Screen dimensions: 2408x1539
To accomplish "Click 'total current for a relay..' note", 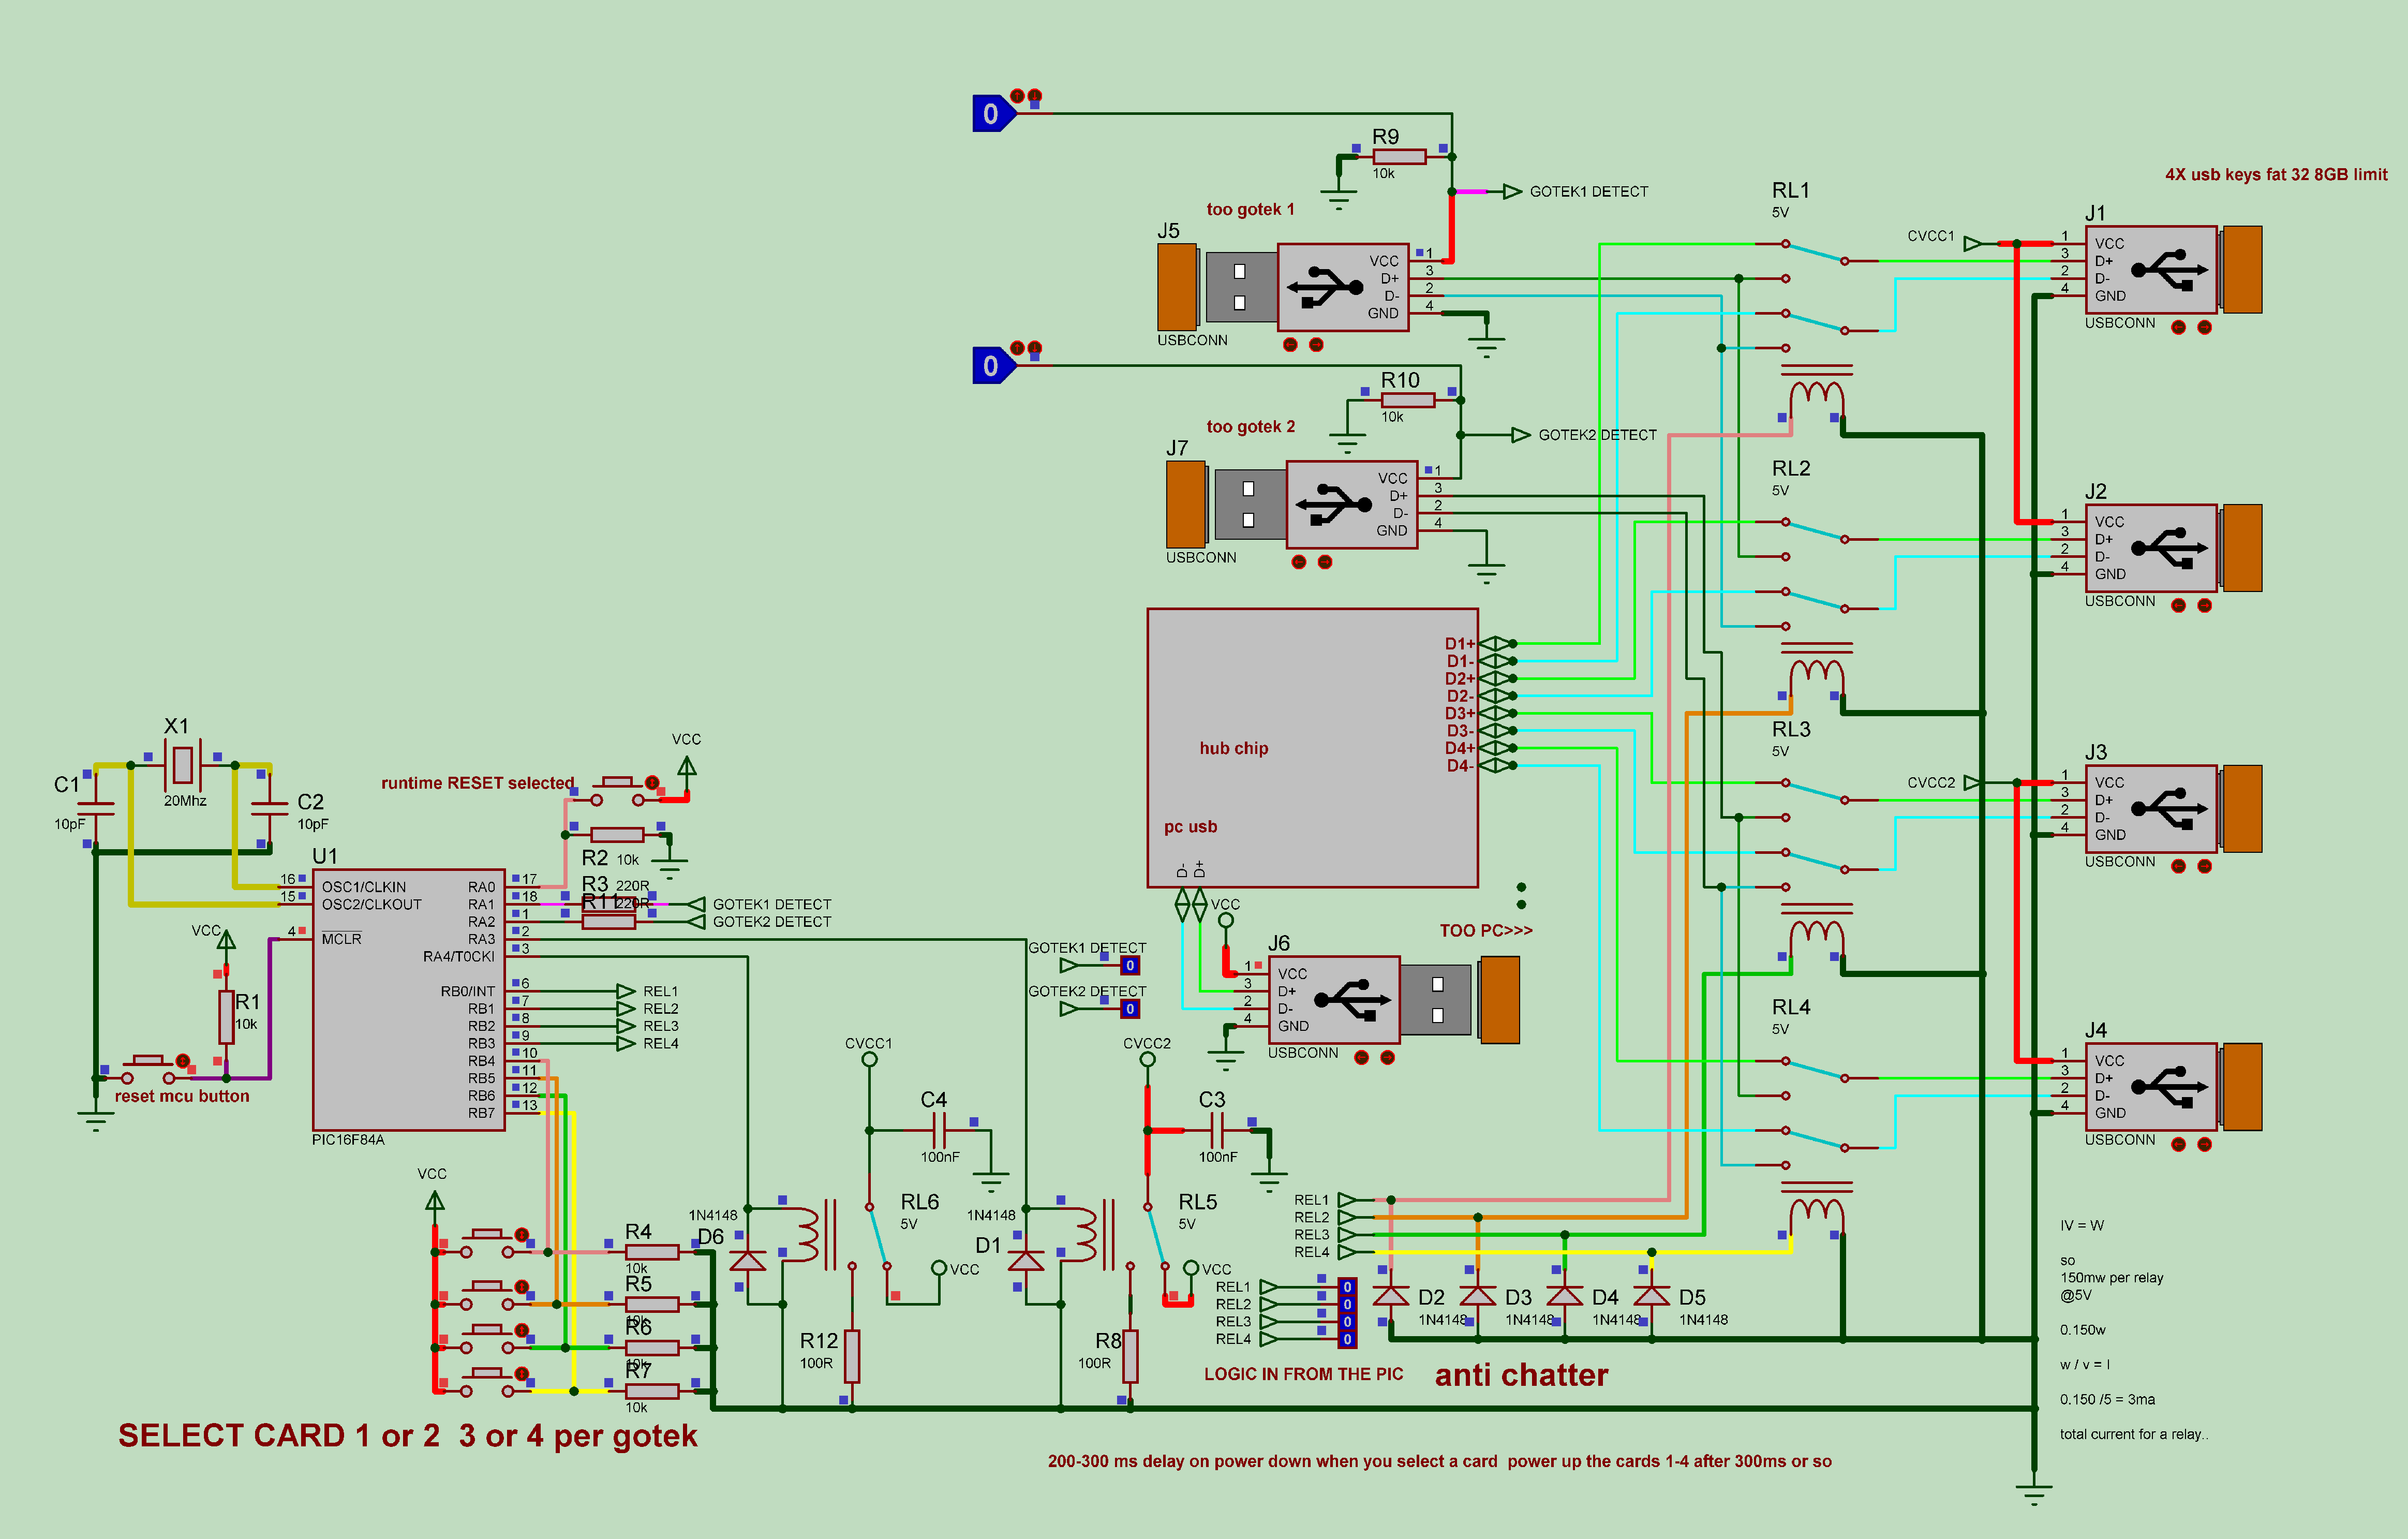I will tap(2134, 1434).
